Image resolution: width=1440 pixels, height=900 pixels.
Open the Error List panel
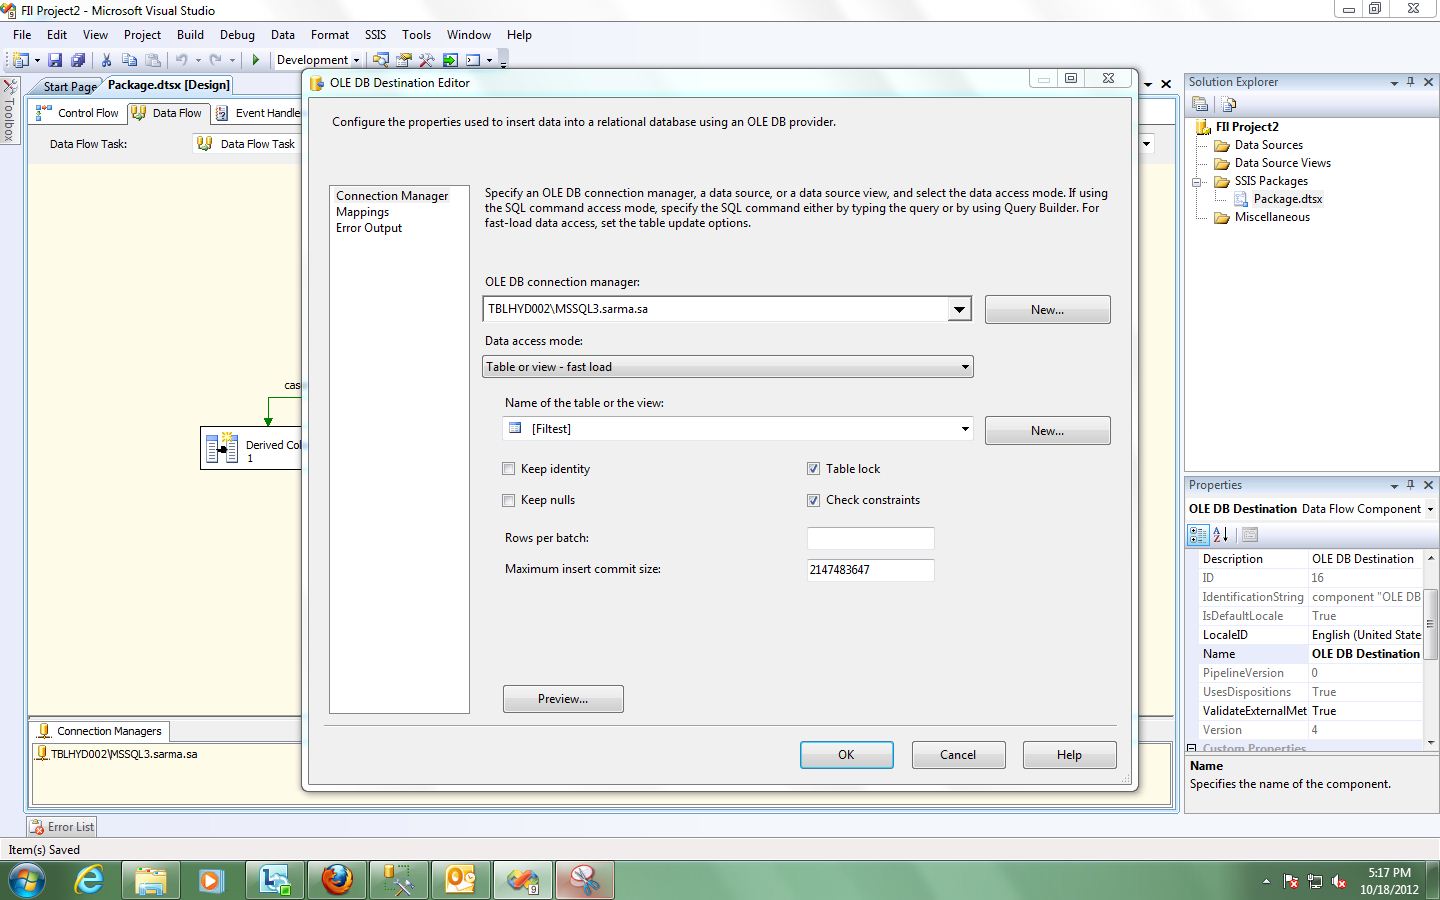click(61, 826)
